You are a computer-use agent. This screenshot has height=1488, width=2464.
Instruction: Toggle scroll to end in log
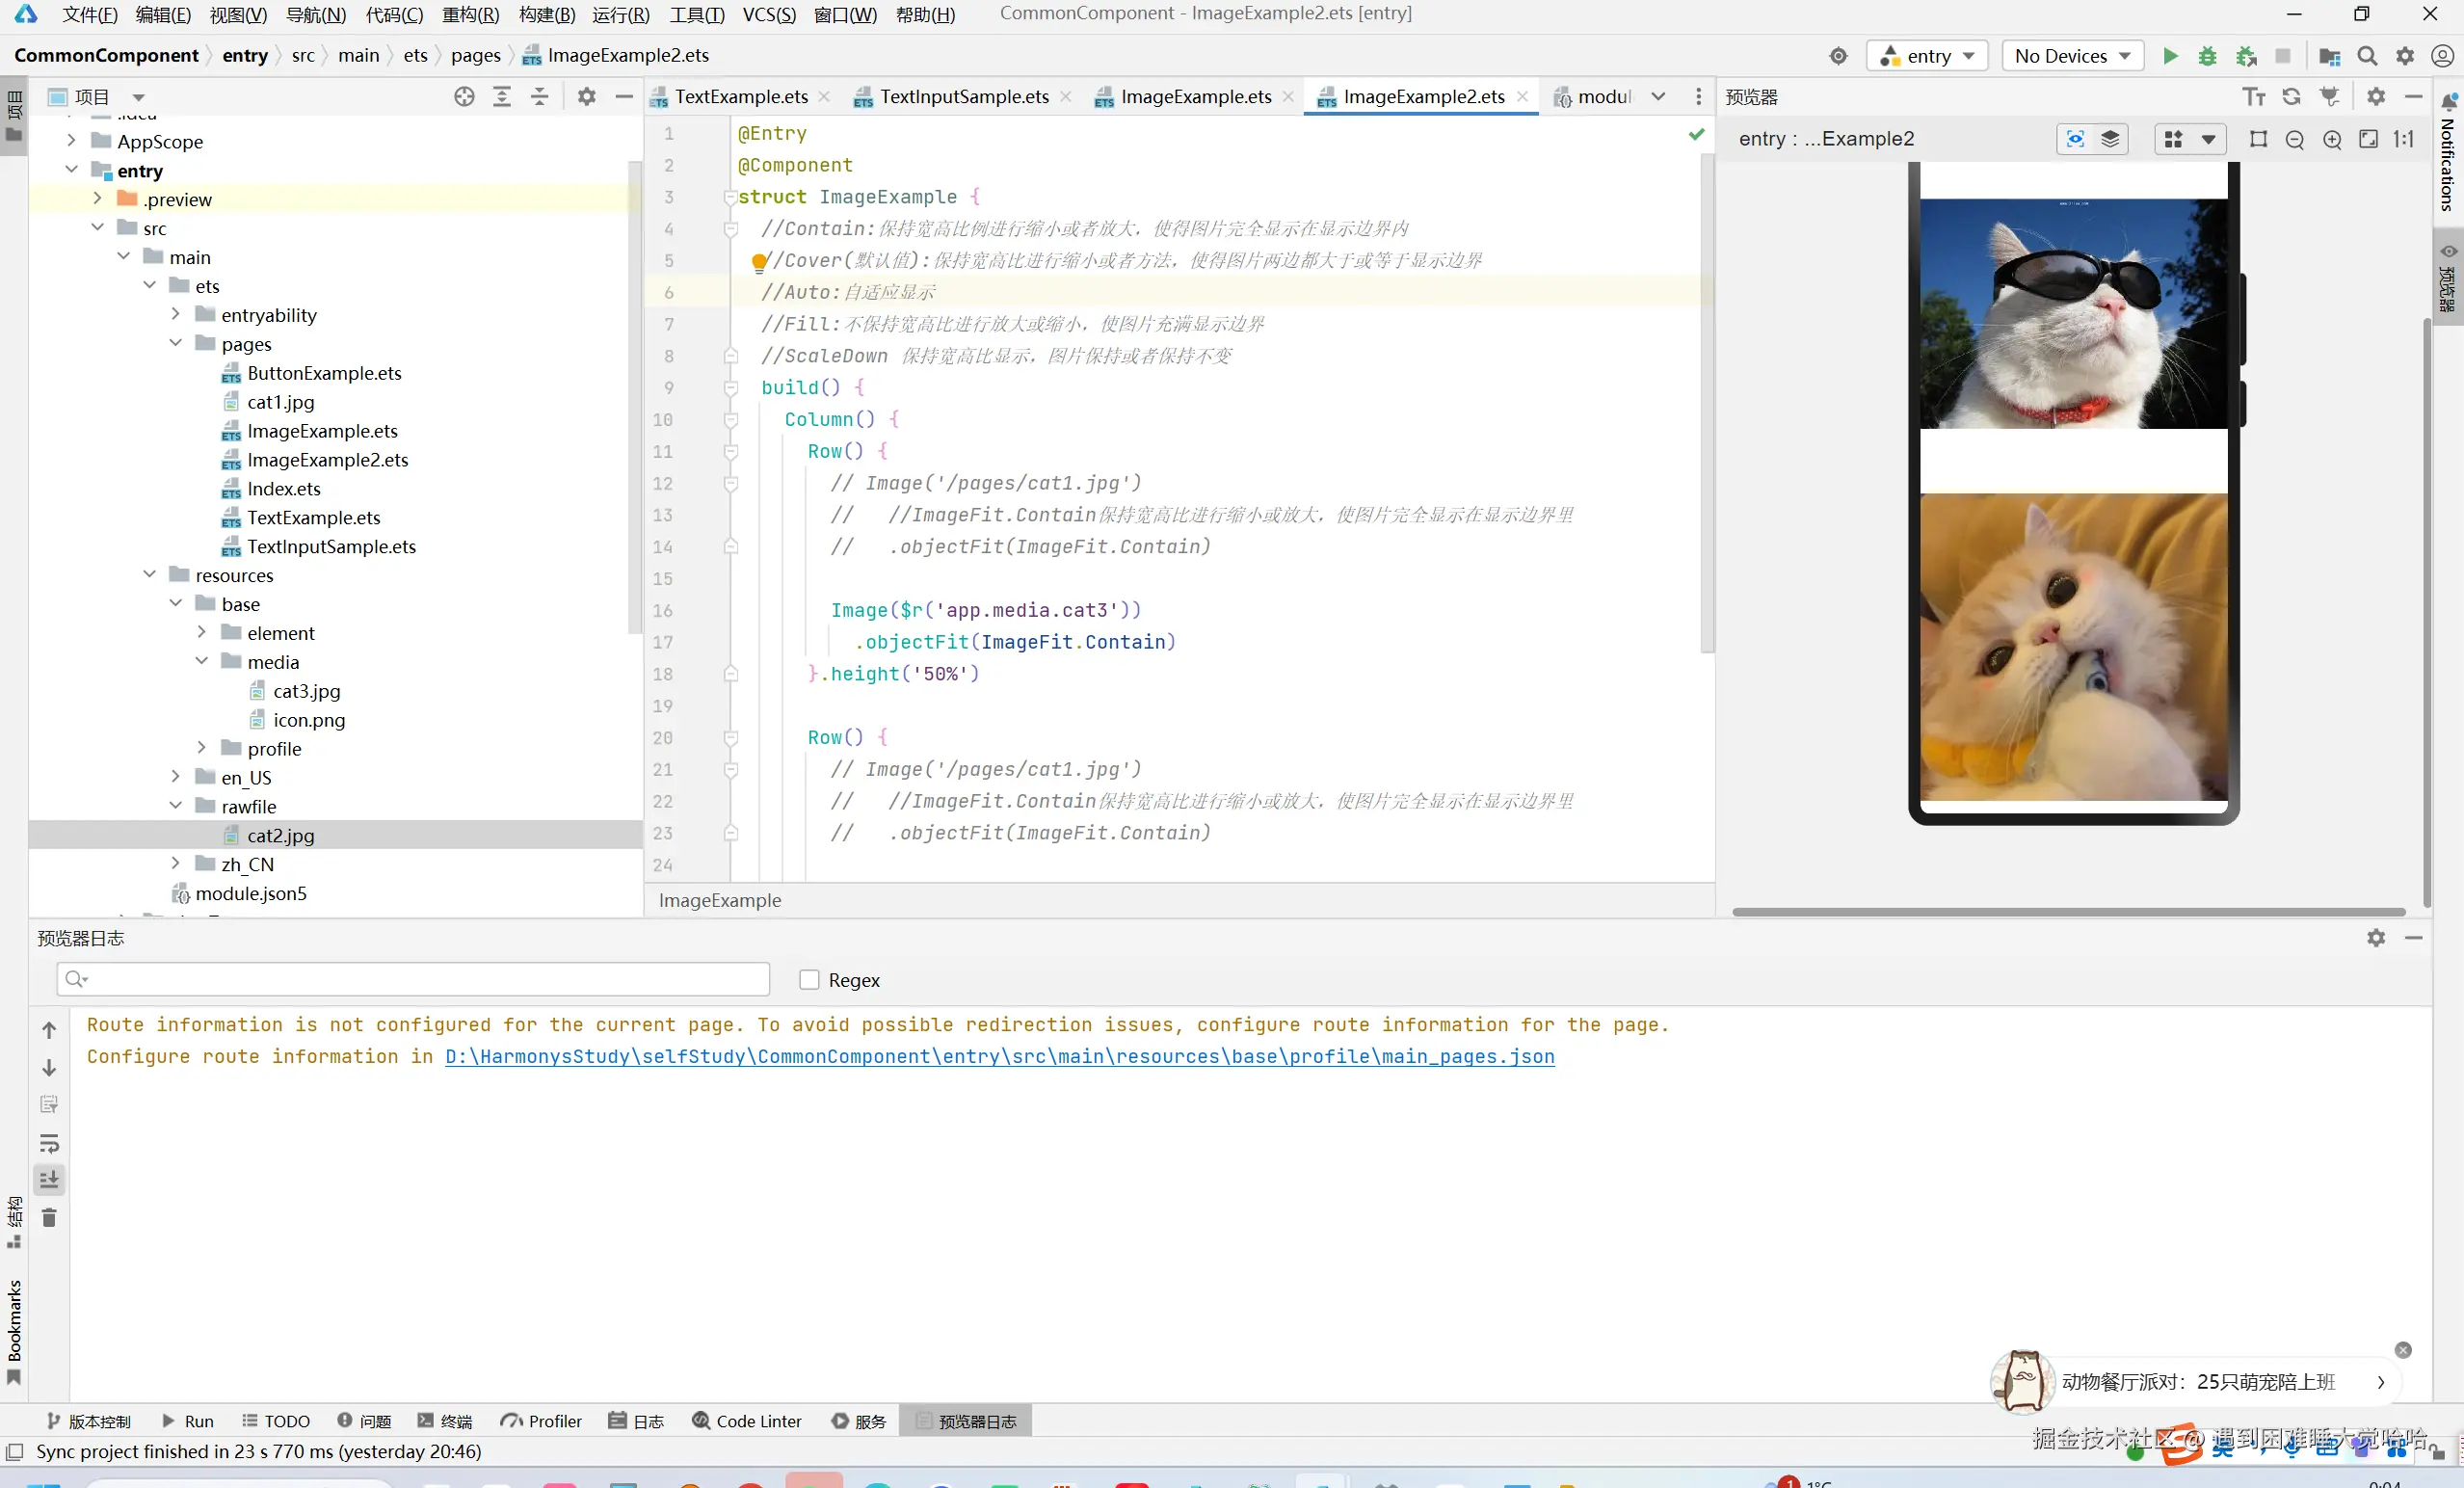pos(49,1180)
